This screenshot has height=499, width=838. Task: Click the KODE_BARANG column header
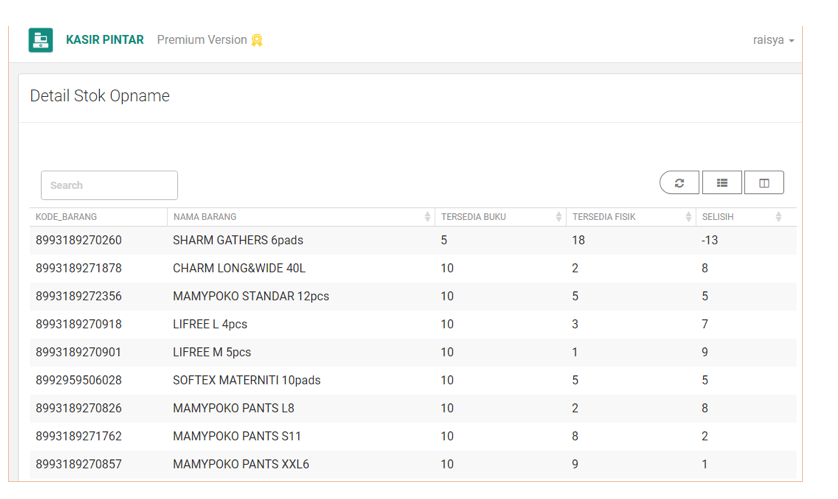click(66, 217)
